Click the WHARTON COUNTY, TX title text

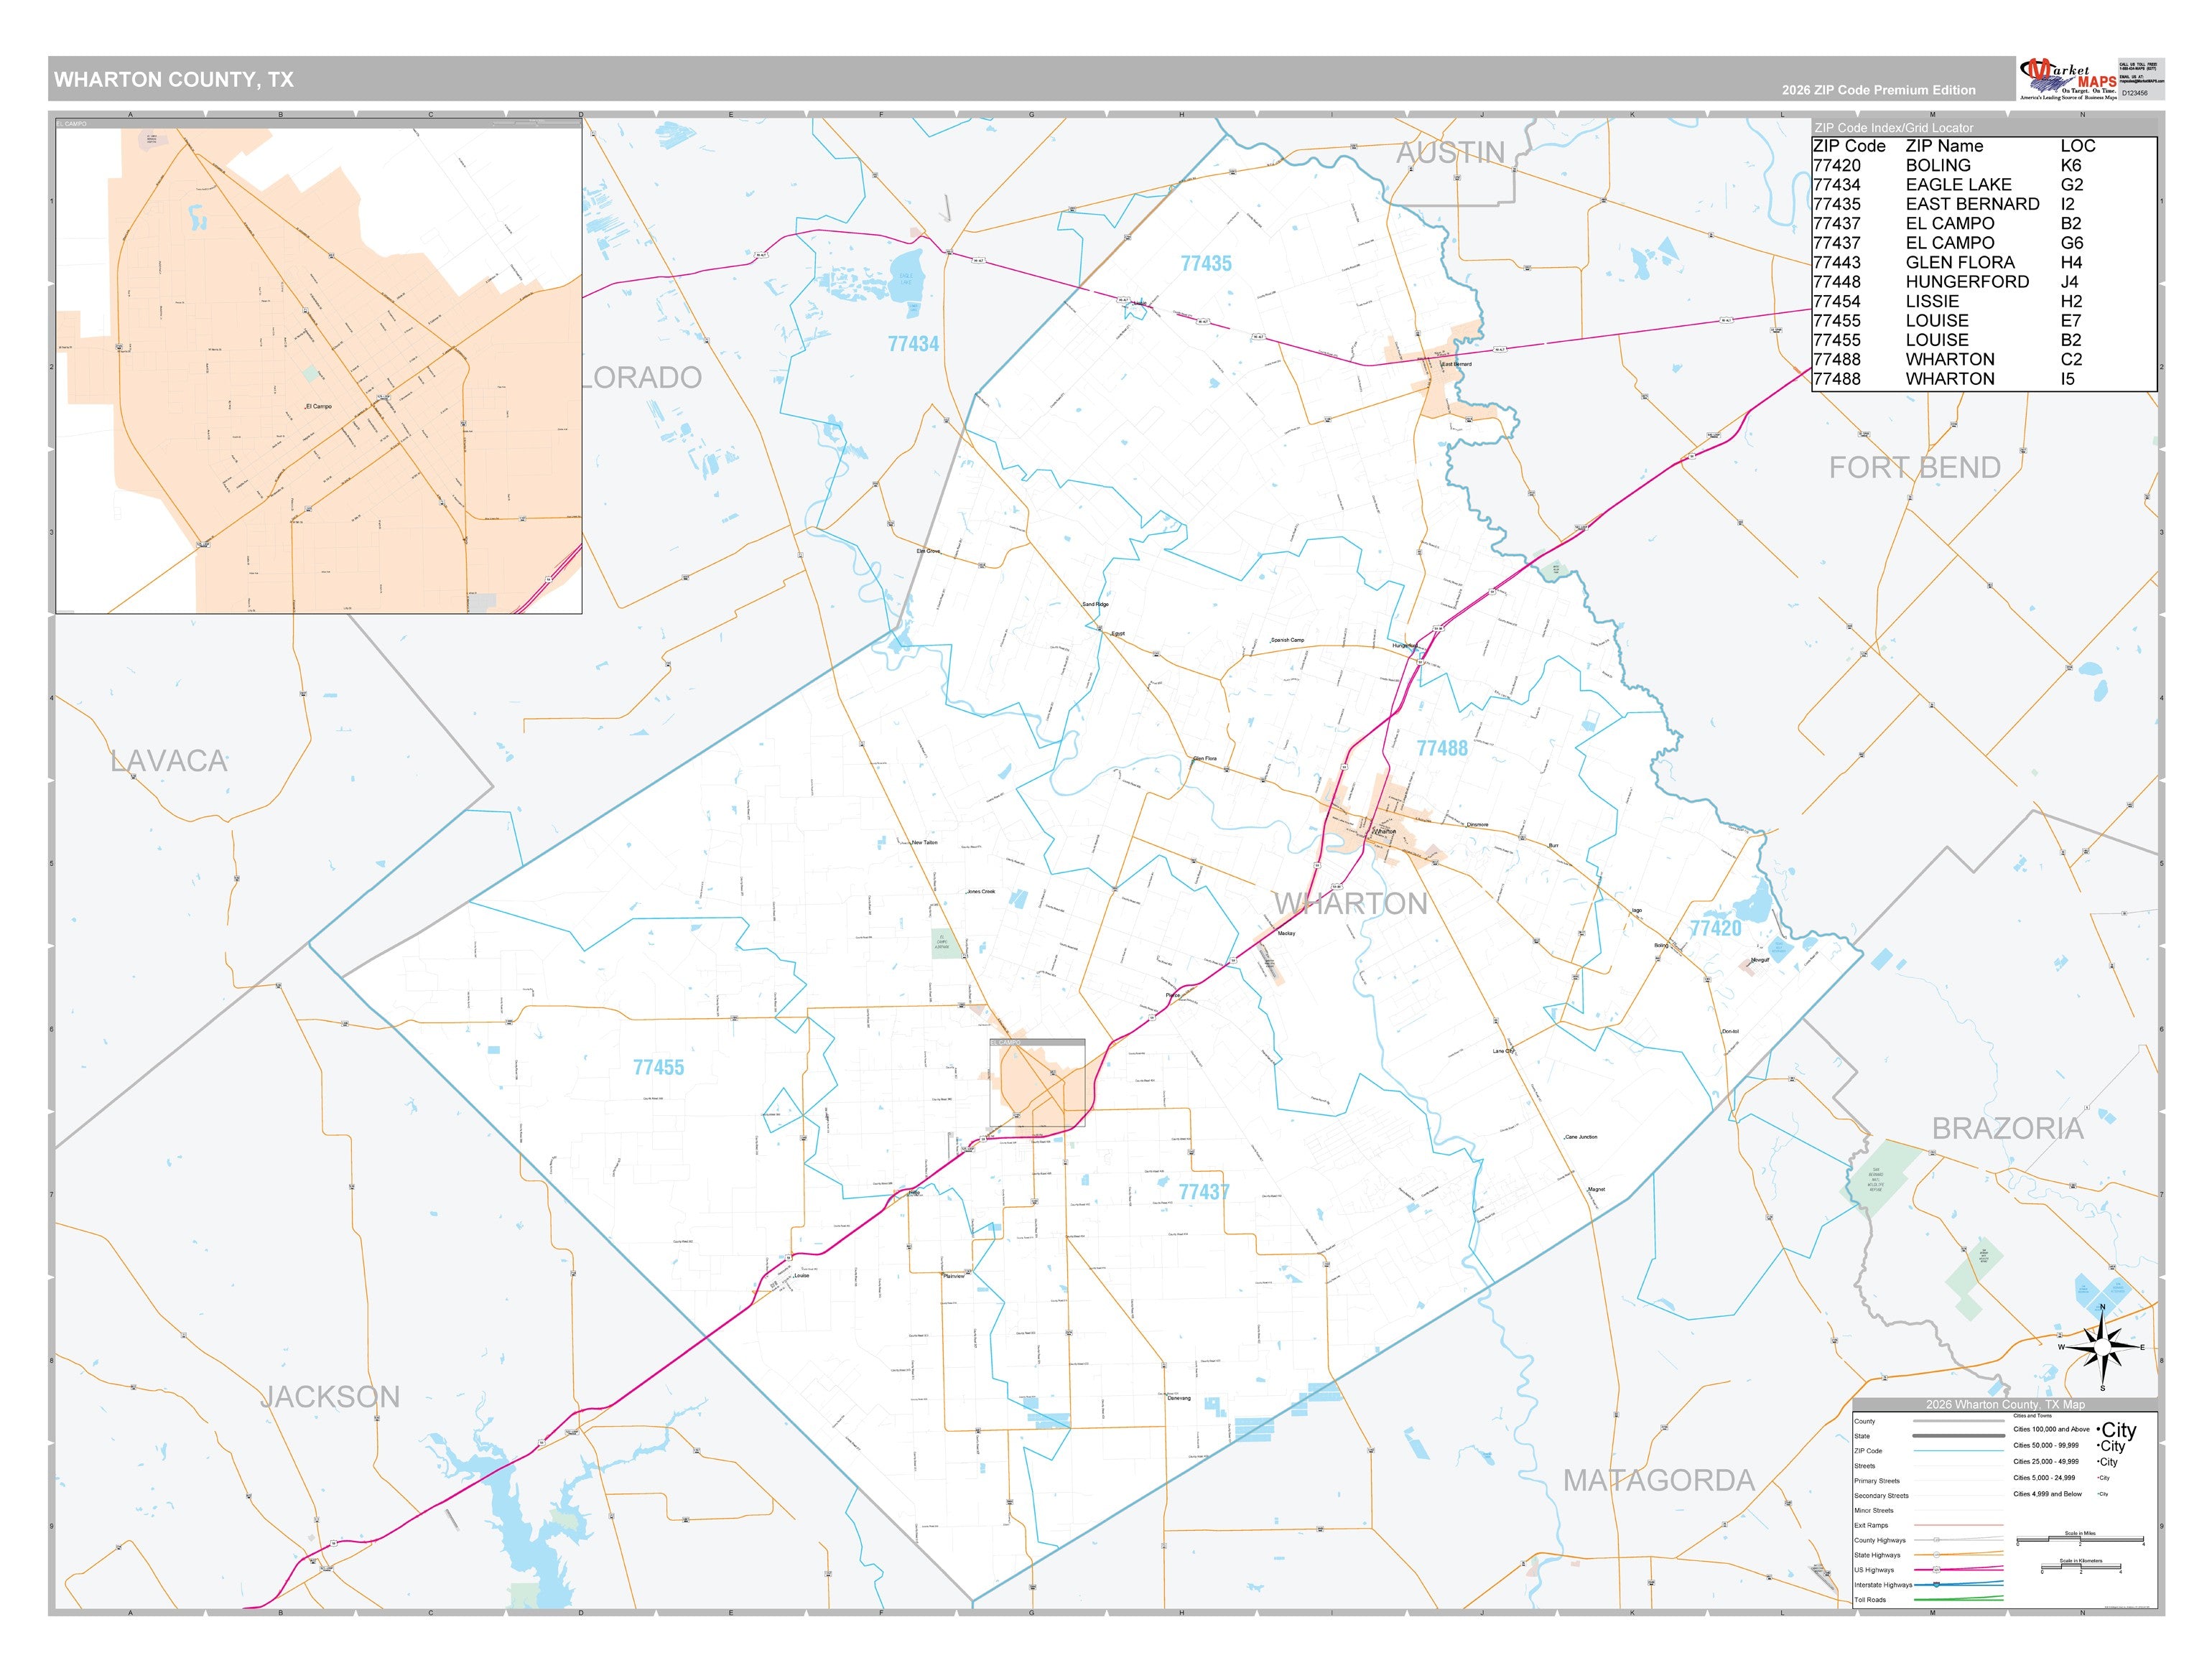[x=174, y=80]
